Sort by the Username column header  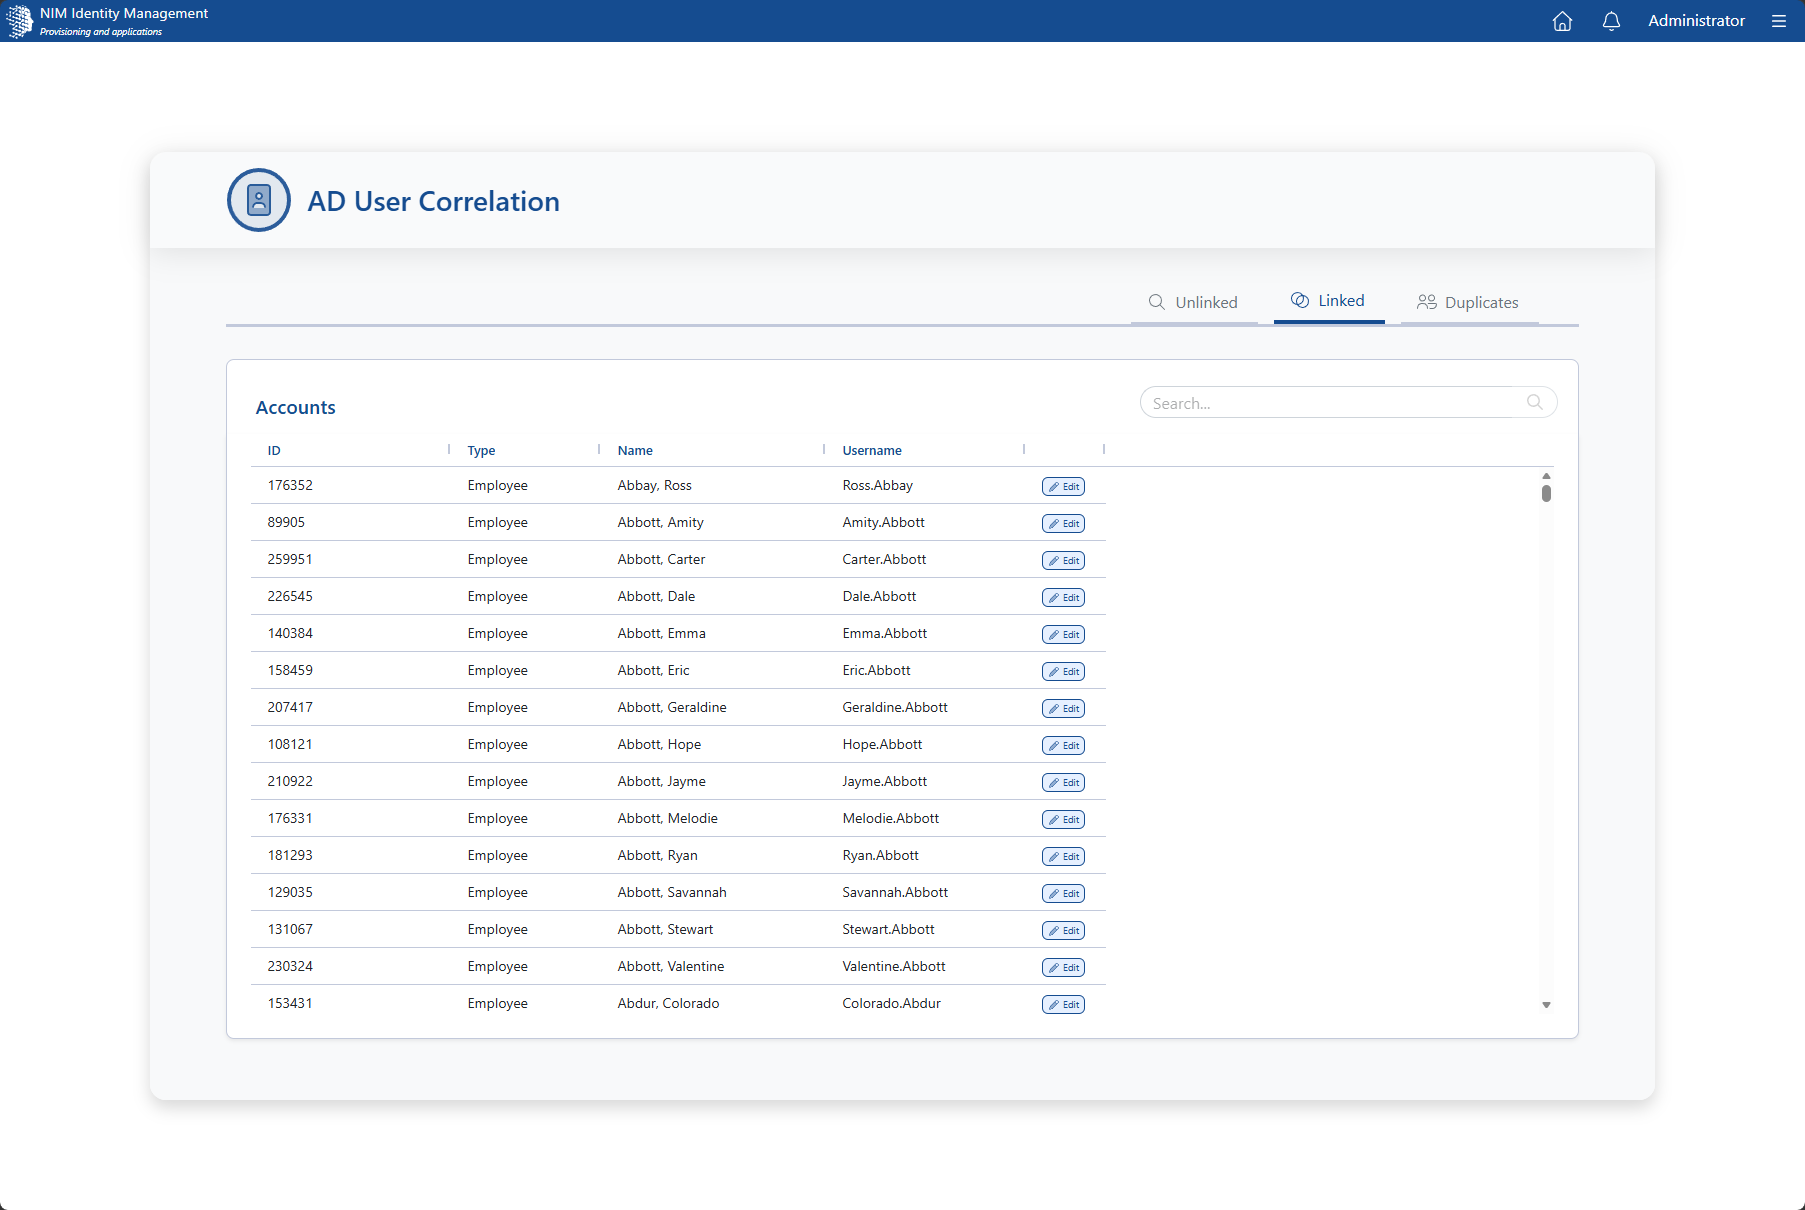[872, 450]
